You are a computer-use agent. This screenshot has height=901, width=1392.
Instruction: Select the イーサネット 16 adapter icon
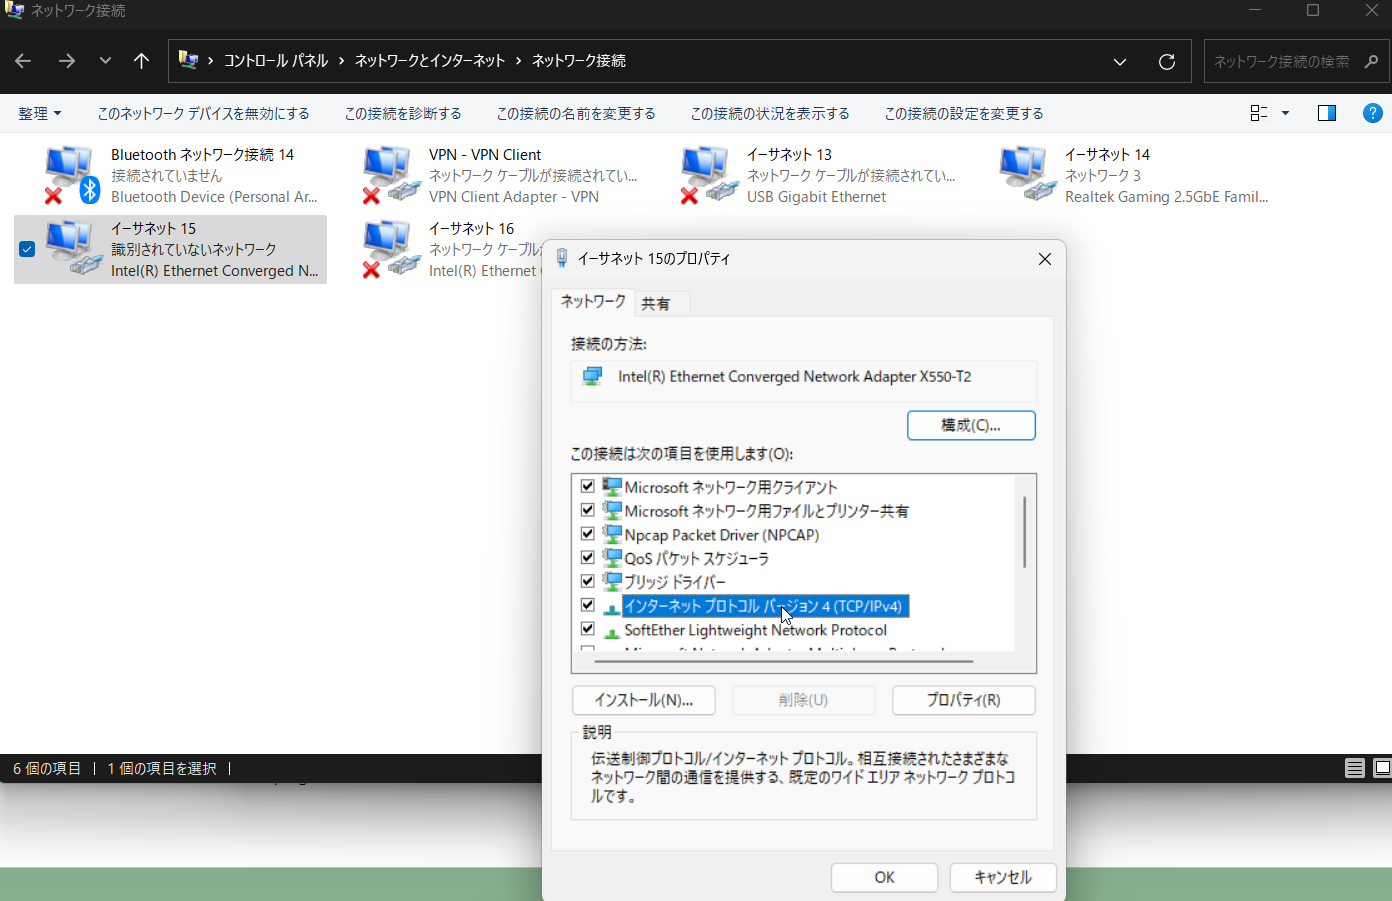point(390,249)
